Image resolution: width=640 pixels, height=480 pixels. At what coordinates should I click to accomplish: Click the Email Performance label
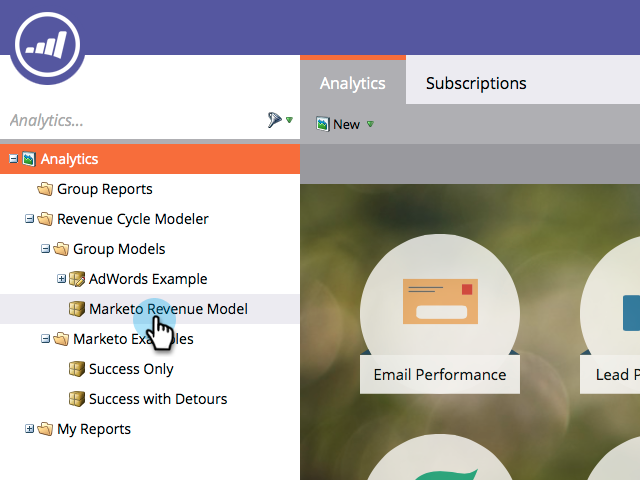(x=440, y=375)
